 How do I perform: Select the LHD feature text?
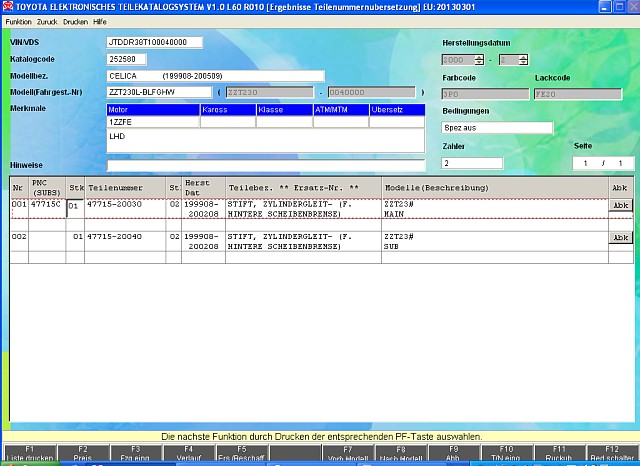tap(117, 136)
